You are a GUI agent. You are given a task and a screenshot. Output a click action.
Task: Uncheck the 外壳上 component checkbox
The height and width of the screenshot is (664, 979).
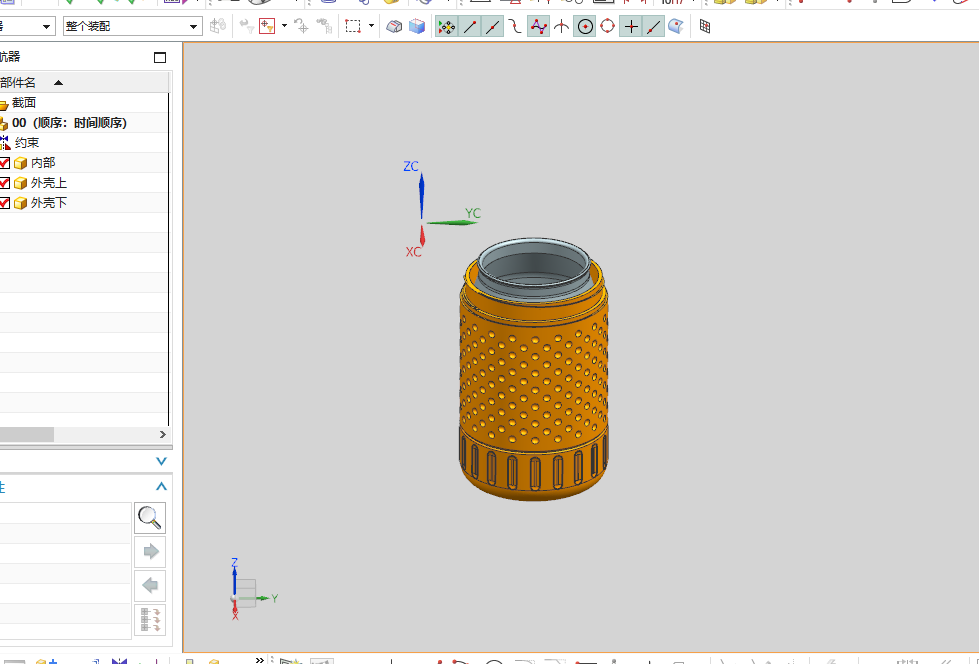coord(4,183)
